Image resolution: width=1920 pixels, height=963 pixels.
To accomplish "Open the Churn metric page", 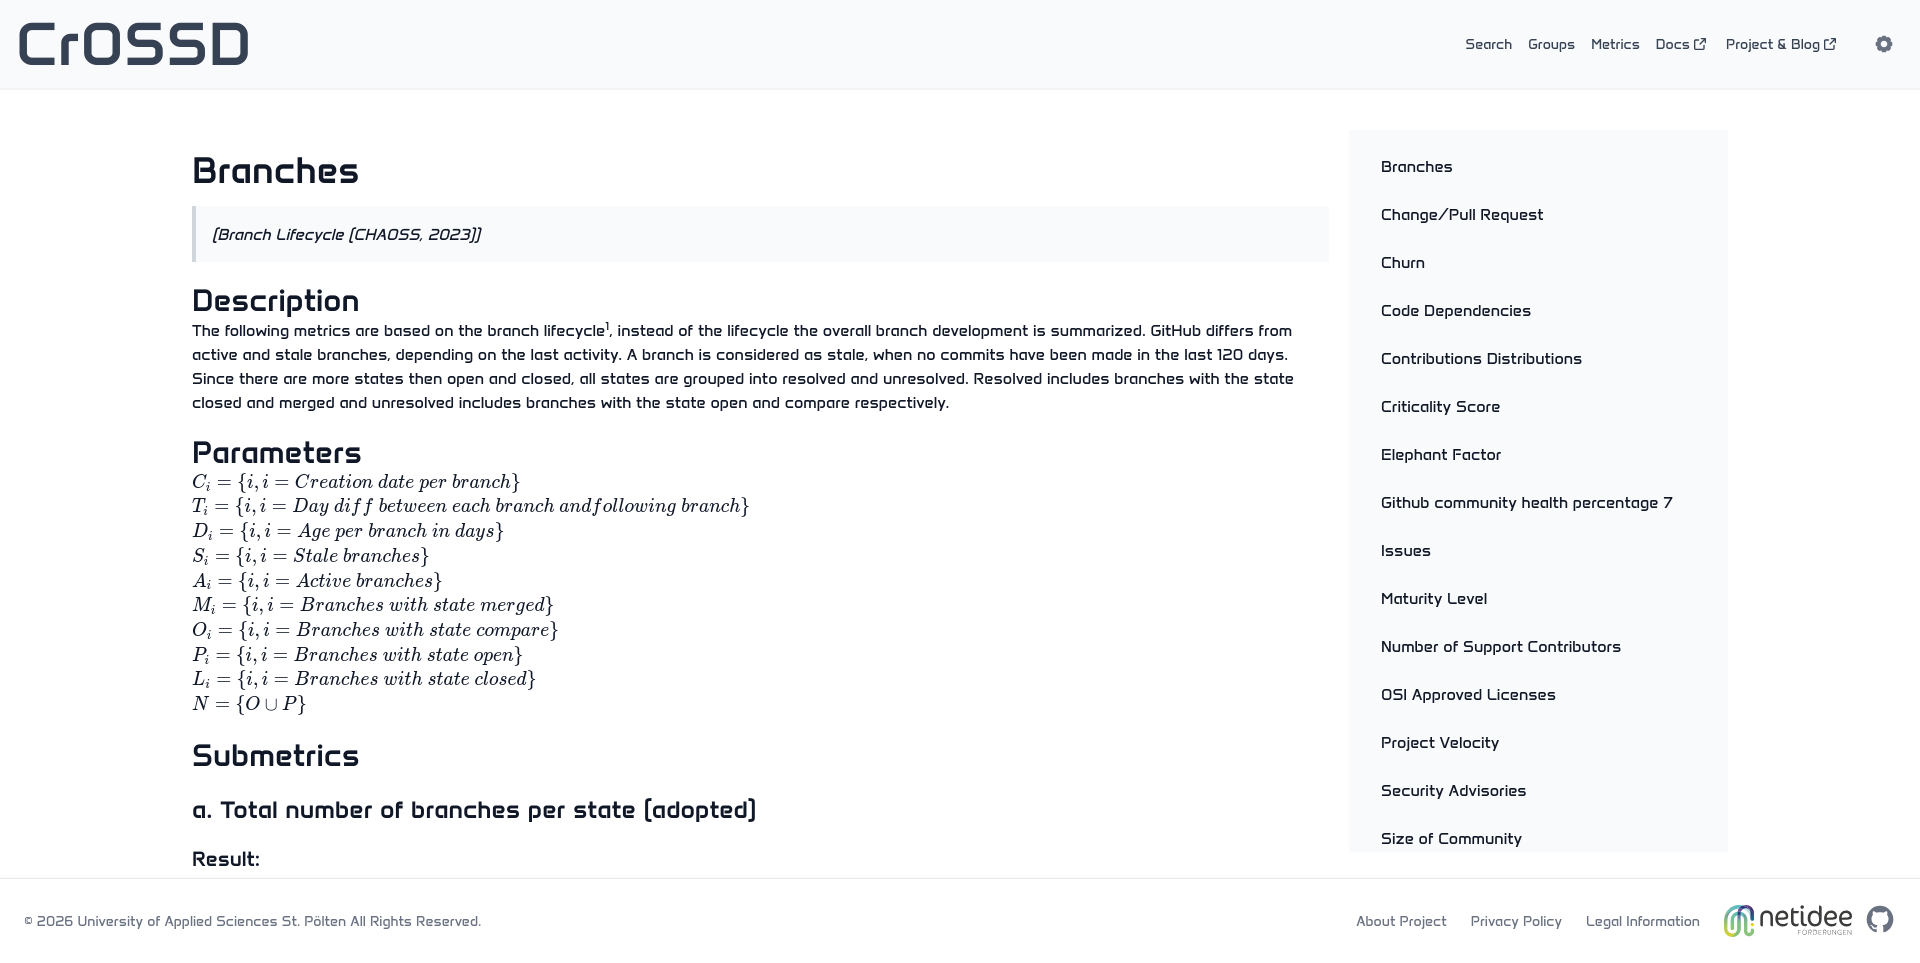I will click(x=1403, y=263).
